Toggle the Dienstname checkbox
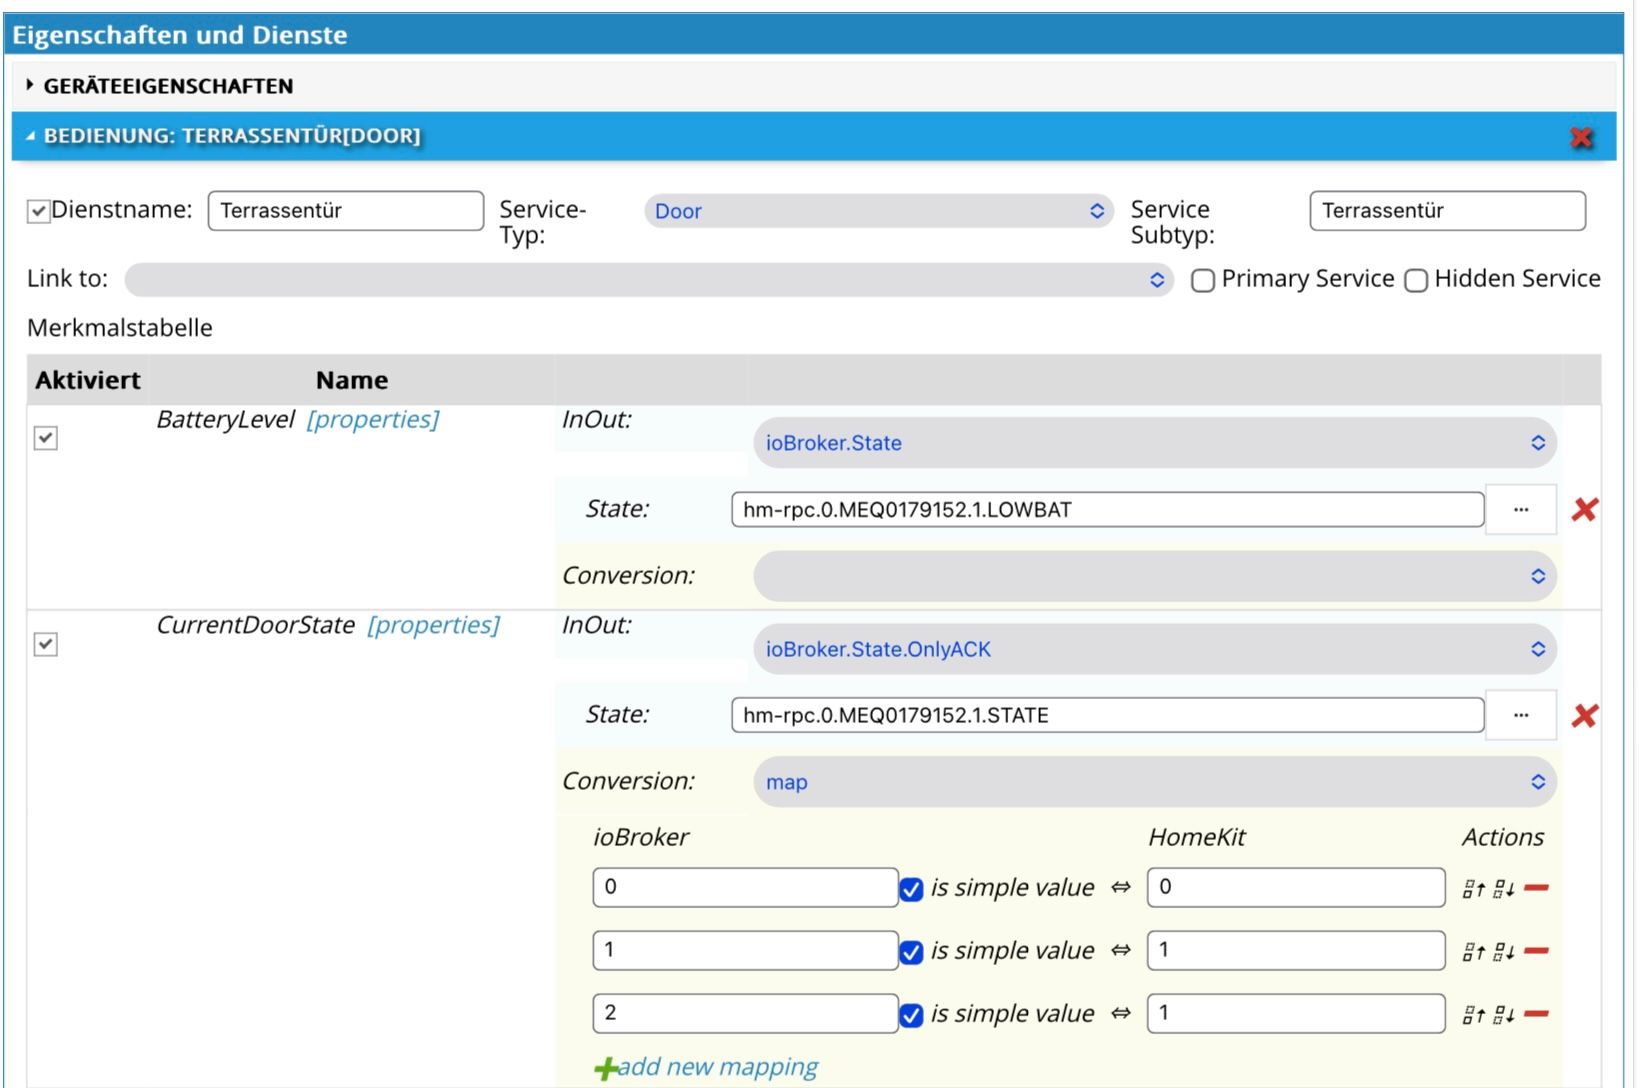Image resolution: width=1645 pixels, height=1088 pixels. pos(38,211)
